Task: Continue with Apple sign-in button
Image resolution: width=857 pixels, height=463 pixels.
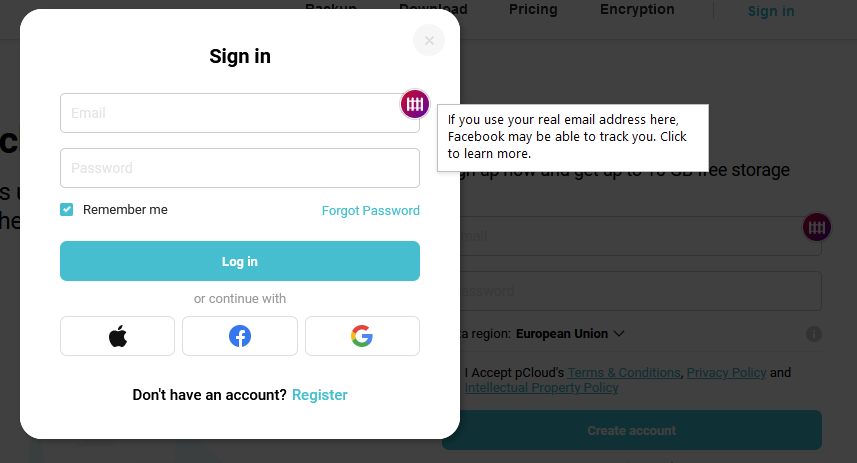Action: [x=118, y=336]
